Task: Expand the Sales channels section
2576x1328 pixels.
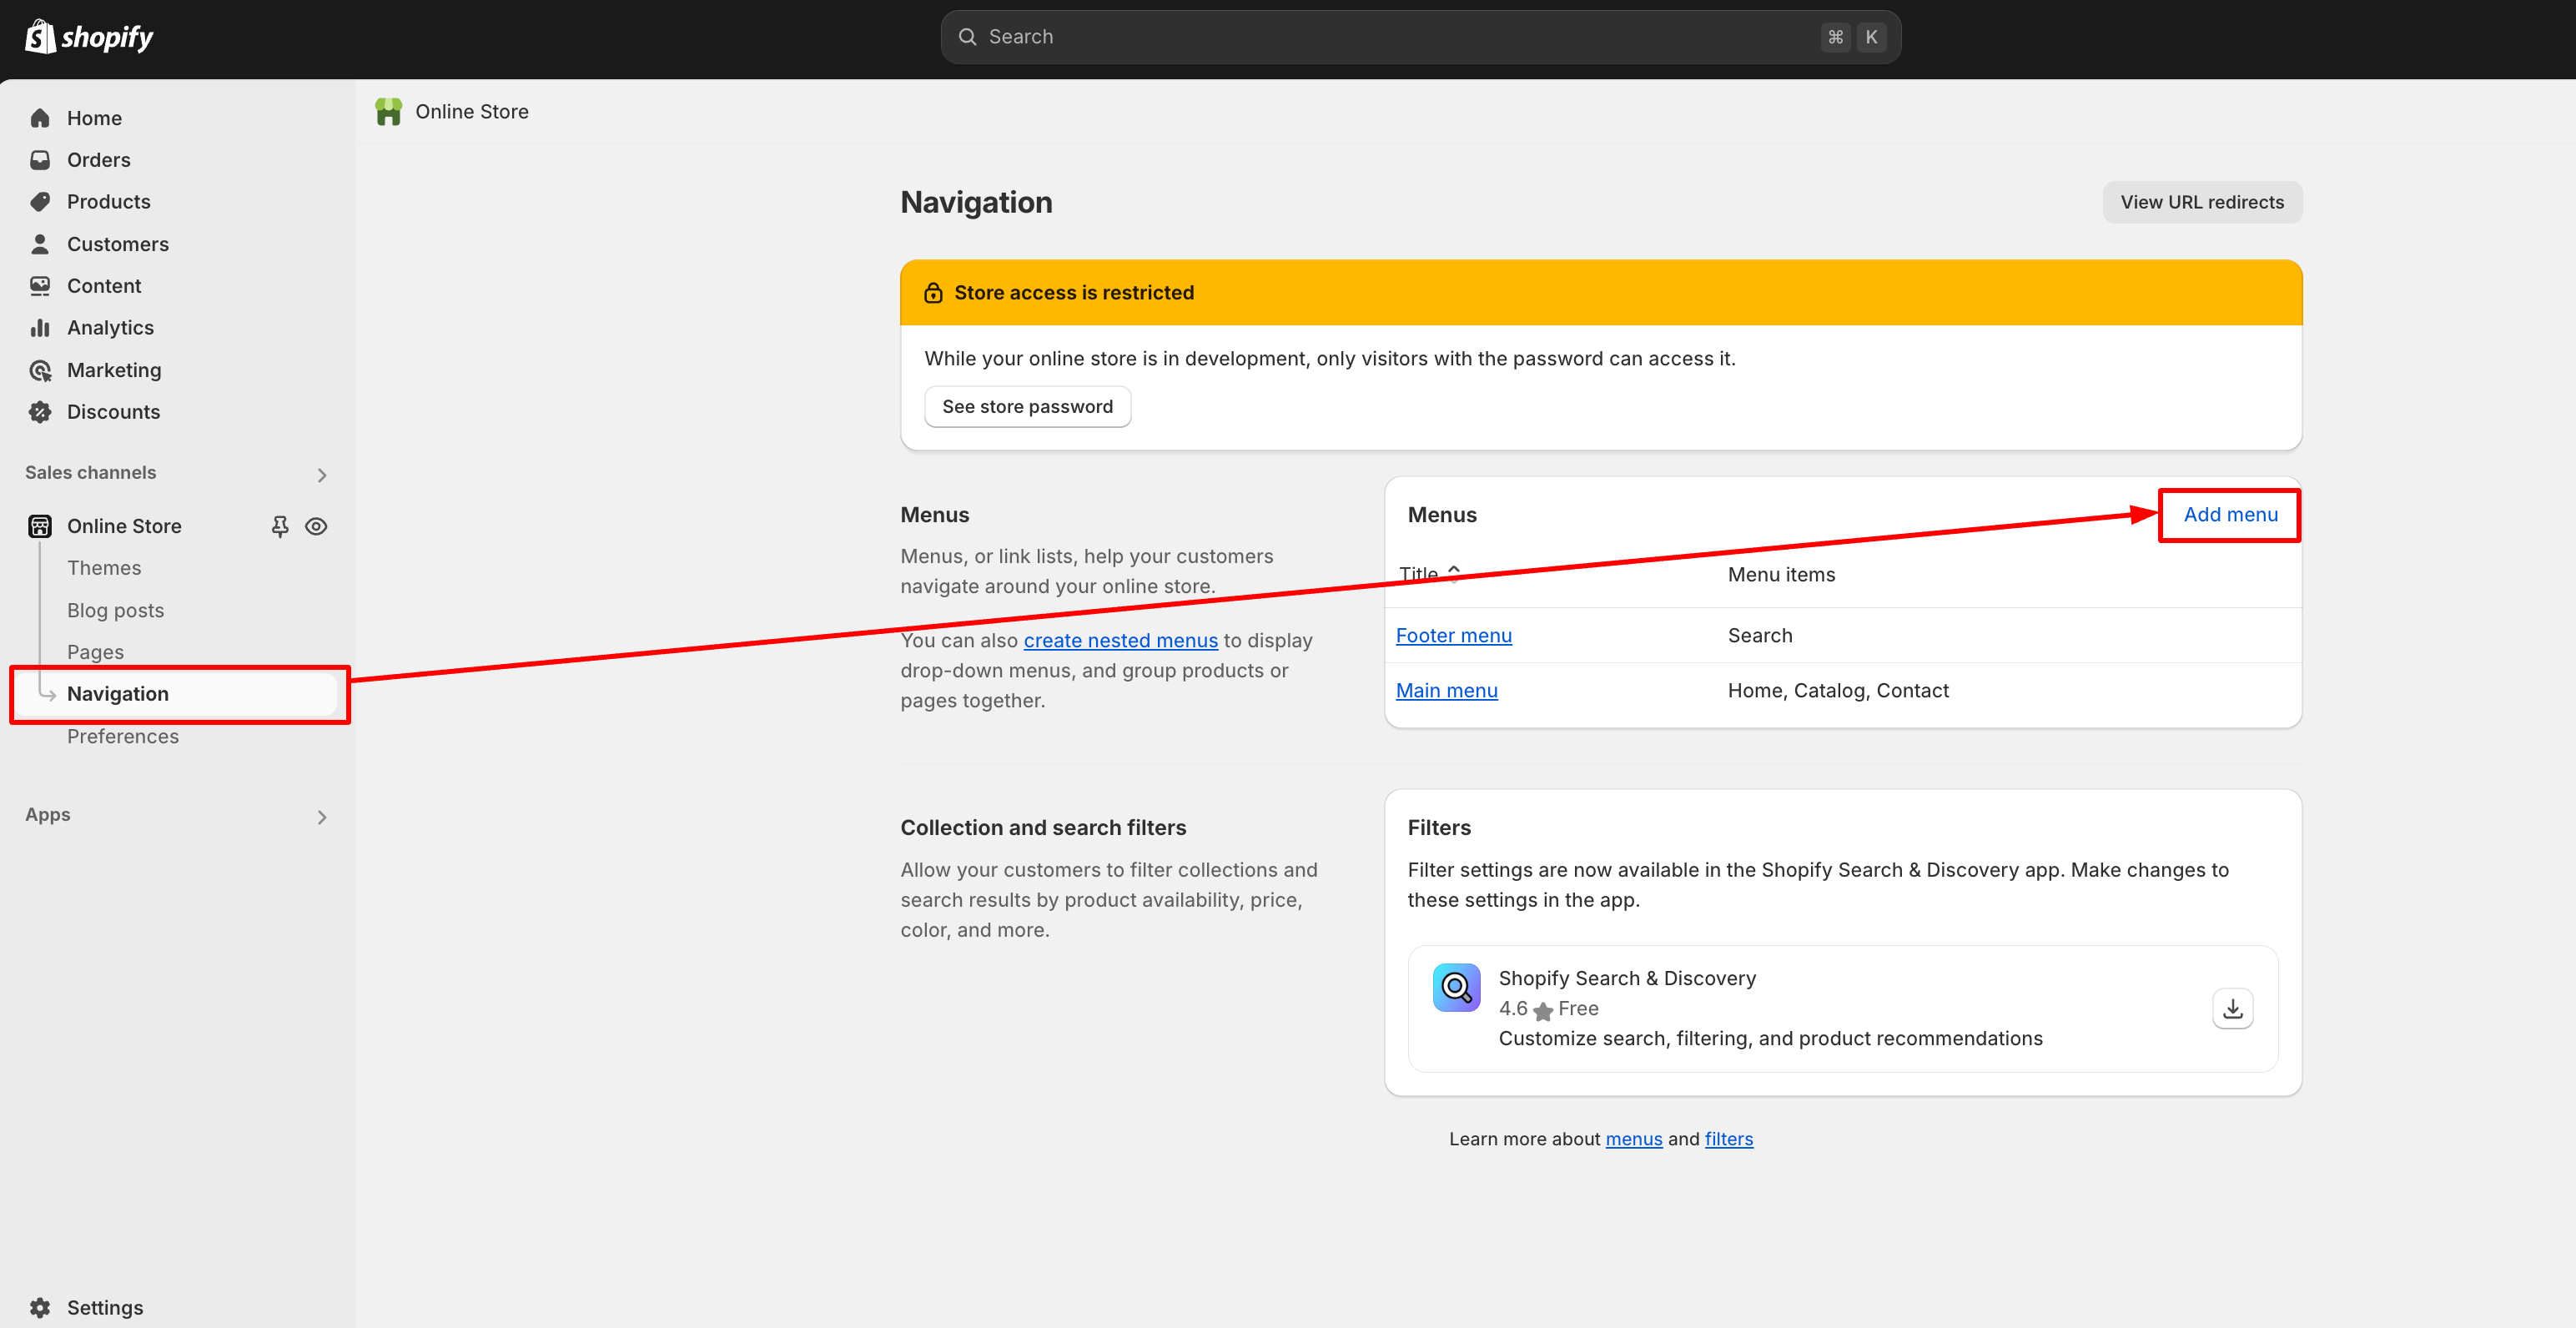Action: pos(321,475)
